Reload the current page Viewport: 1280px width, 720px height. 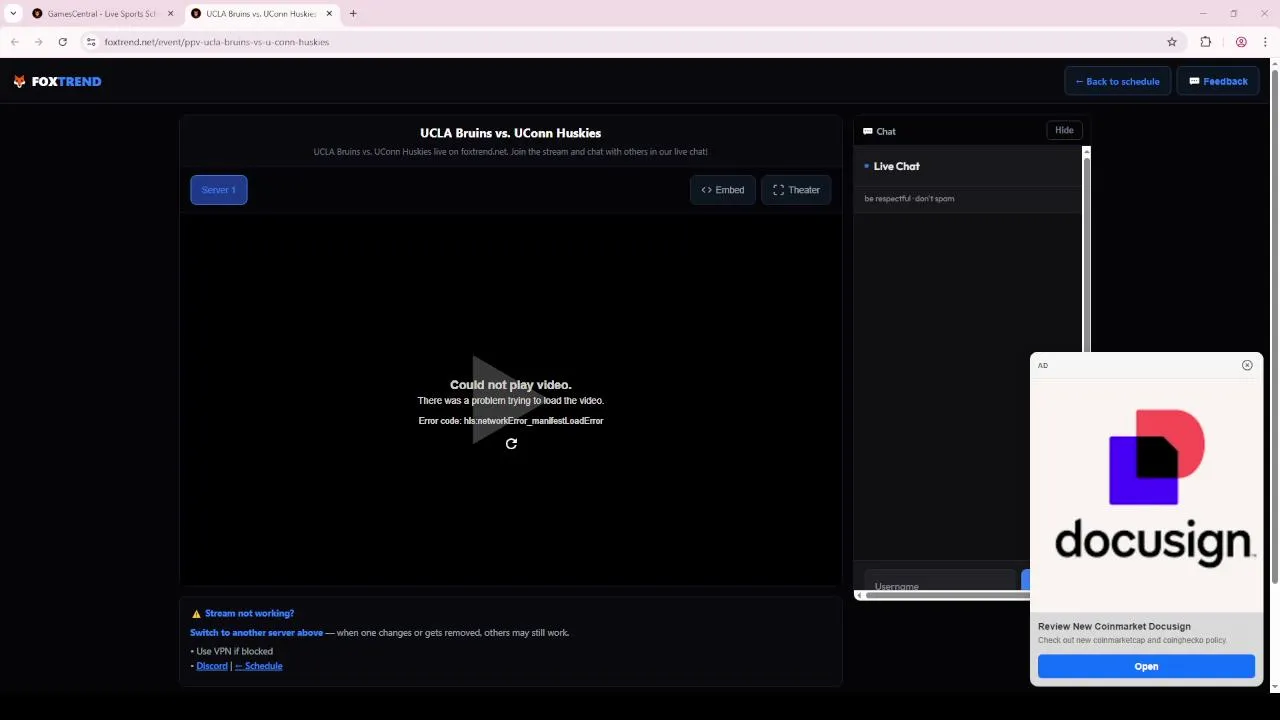click(62, 42)
